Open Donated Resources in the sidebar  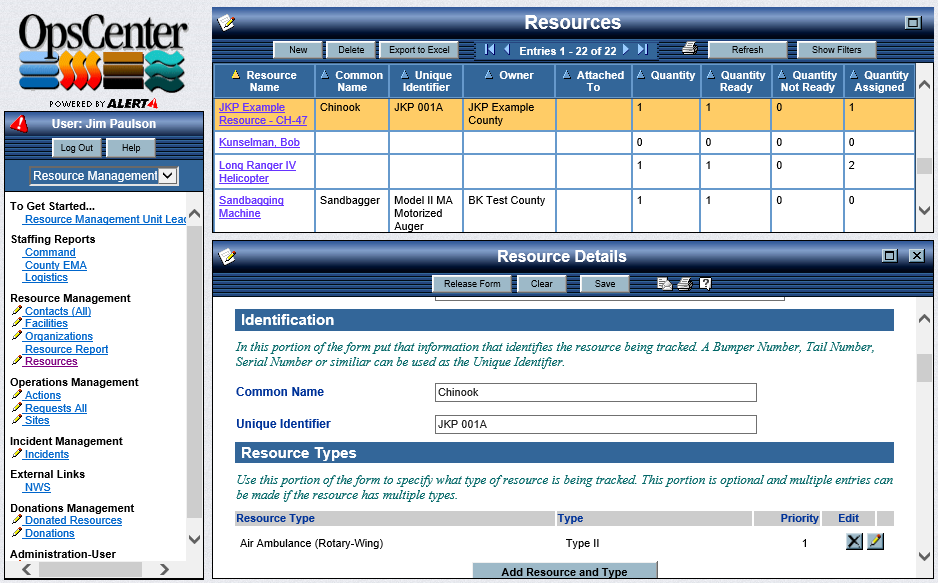pyautogui.click(x=73, y=520)
